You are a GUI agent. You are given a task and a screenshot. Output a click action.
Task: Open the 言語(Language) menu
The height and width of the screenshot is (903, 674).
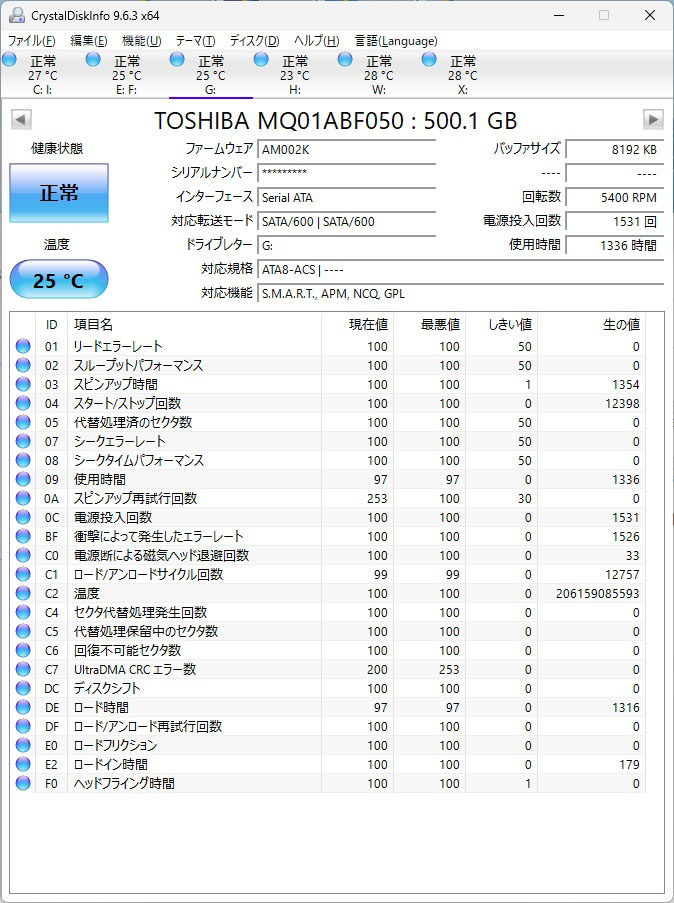(x=396, y=41)
